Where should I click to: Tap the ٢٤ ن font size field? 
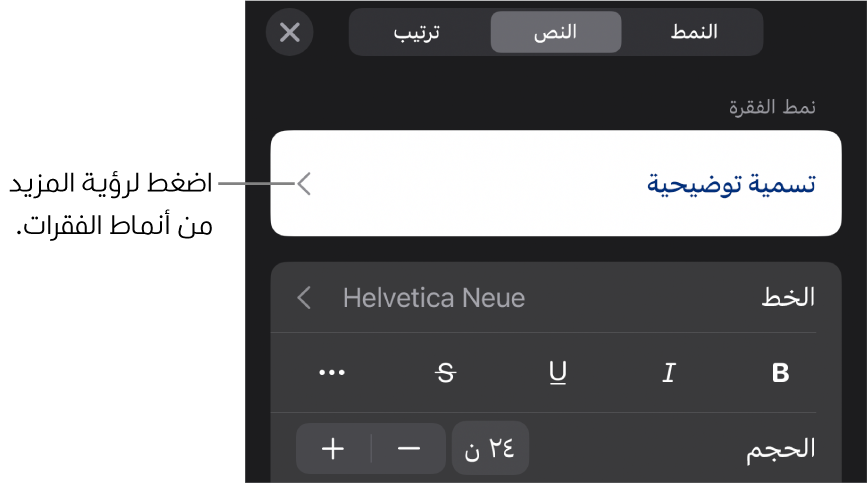click(490, 449)
